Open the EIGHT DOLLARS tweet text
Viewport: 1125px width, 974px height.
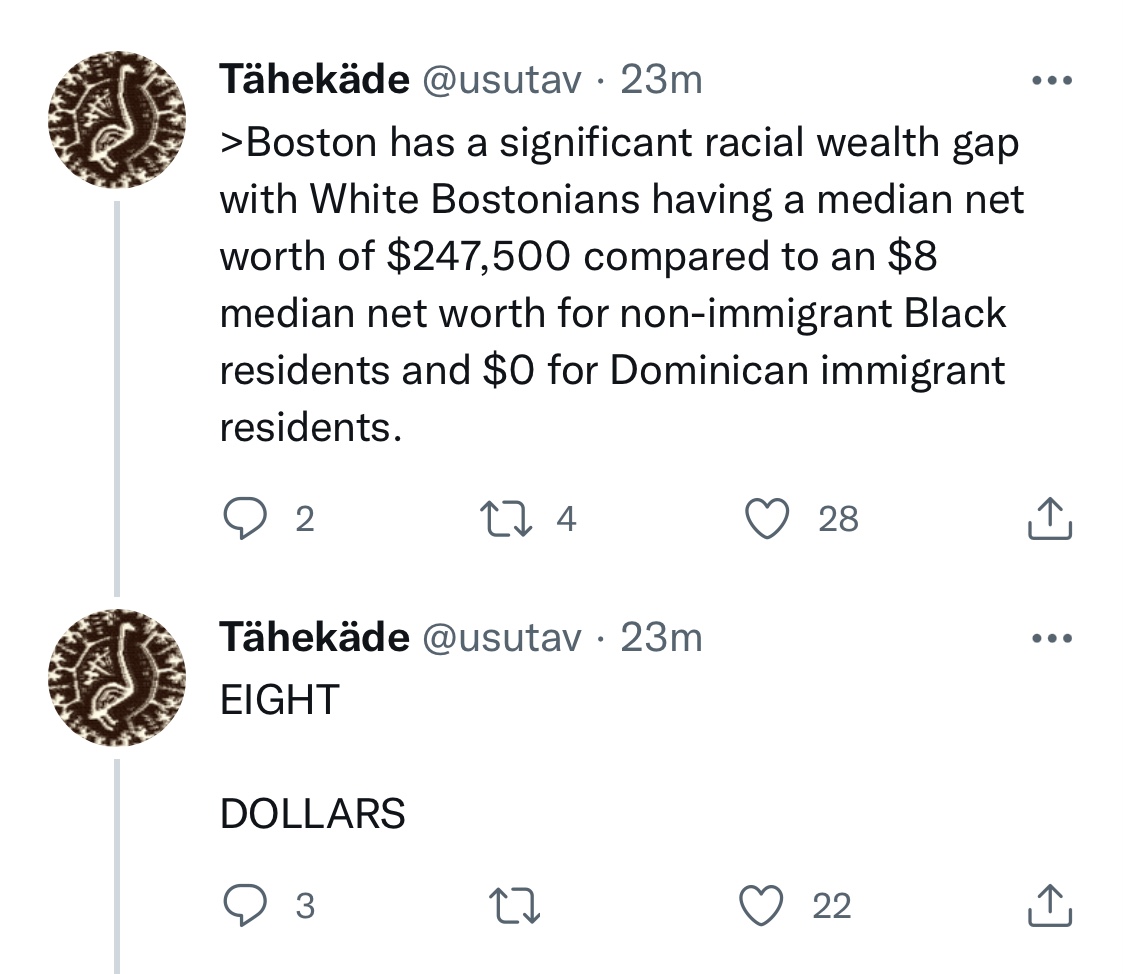click(312, 756)
